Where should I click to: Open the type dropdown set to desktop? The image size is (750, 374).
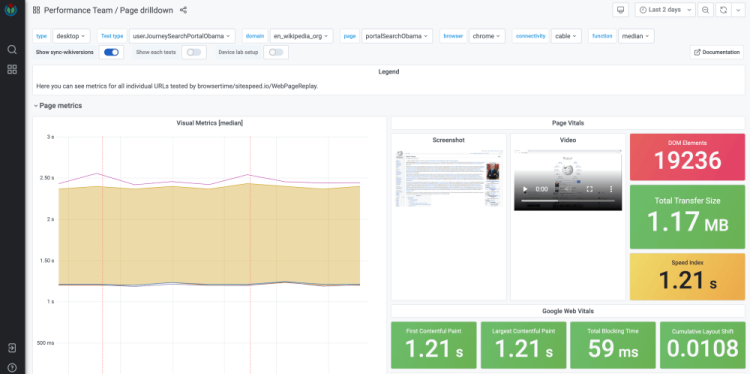[71, 36]
